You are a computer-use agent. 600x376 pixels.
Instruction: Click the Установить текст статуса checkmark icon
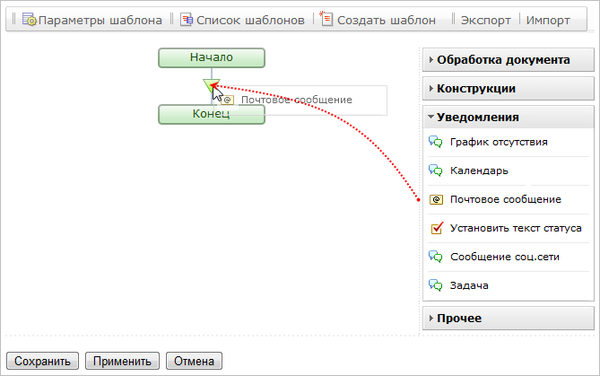[437, 228]
